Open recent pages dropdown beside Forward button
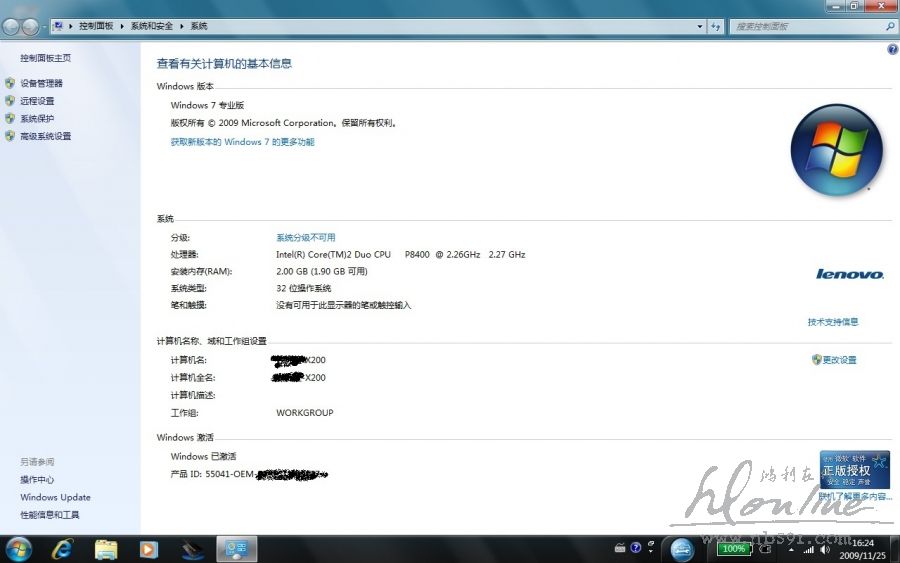Screen dimensions: 900x563 tap(44, 26)
